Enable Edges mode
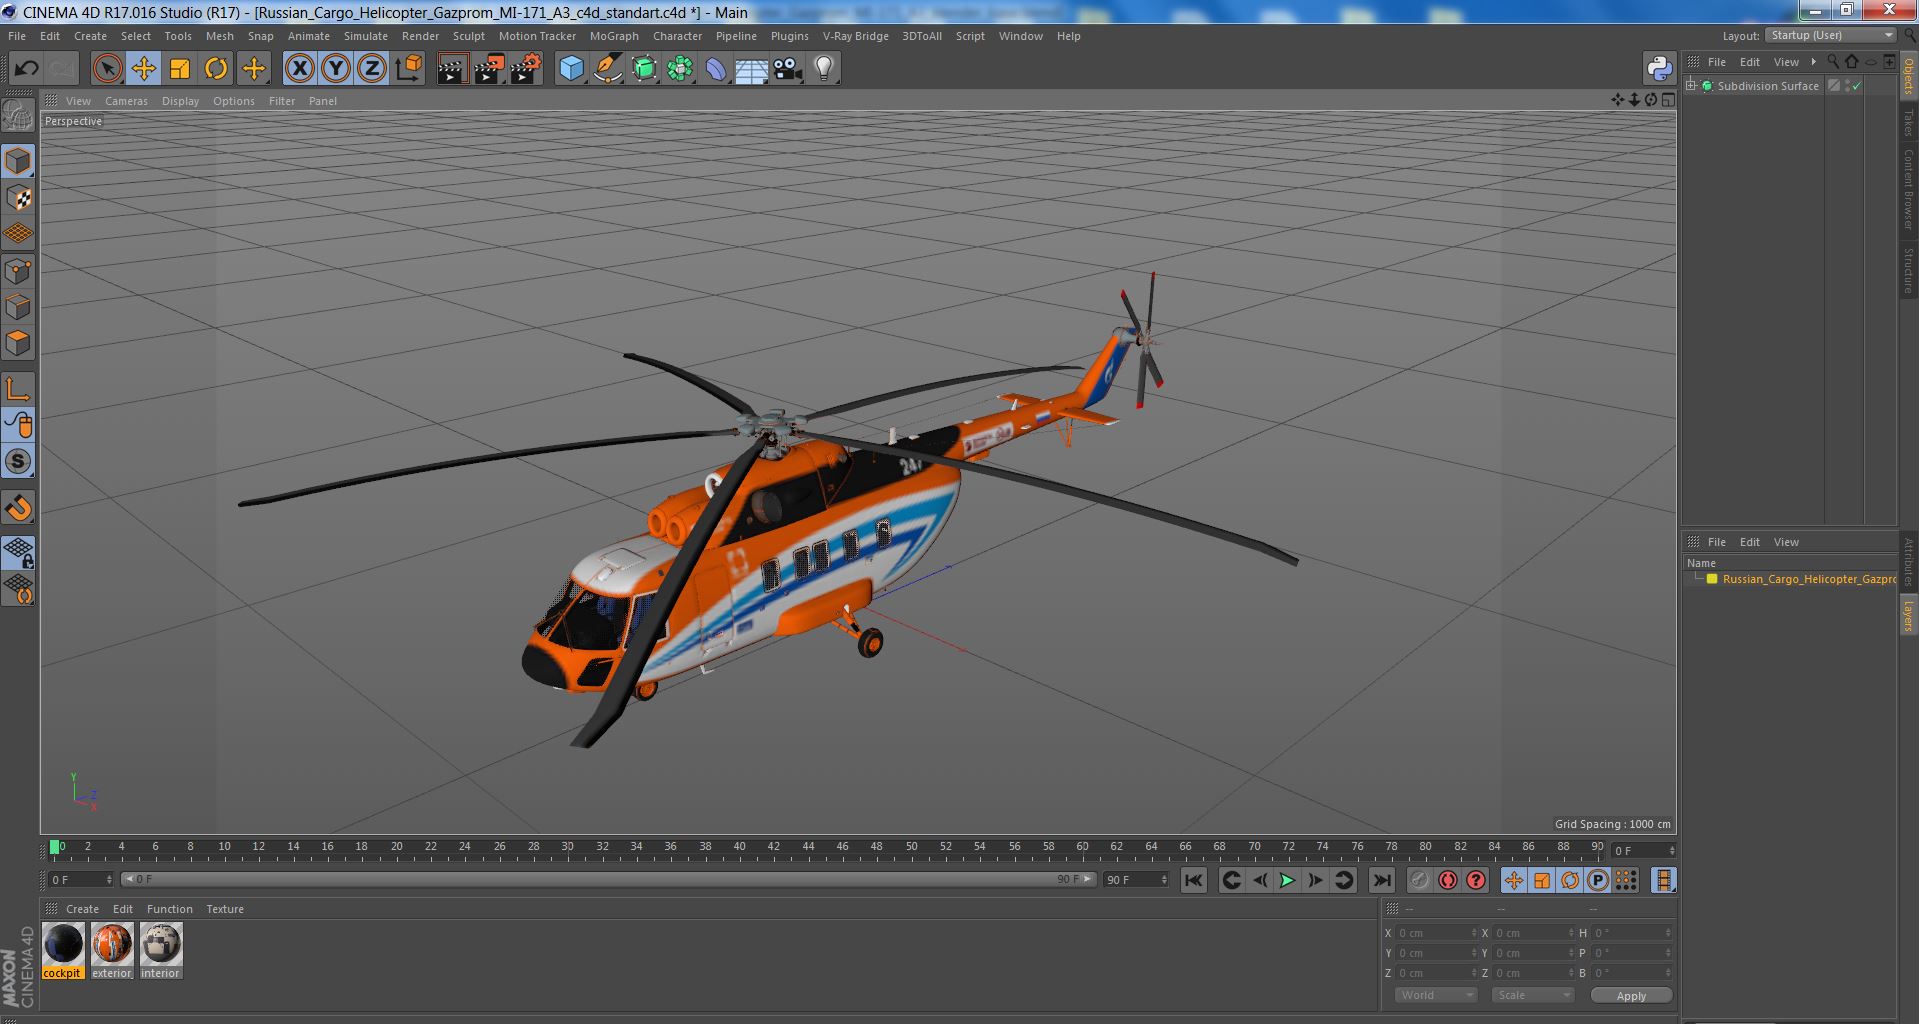Image resolution: width=1919 pixels, height=1024 pixels. [x=19, y=307]
